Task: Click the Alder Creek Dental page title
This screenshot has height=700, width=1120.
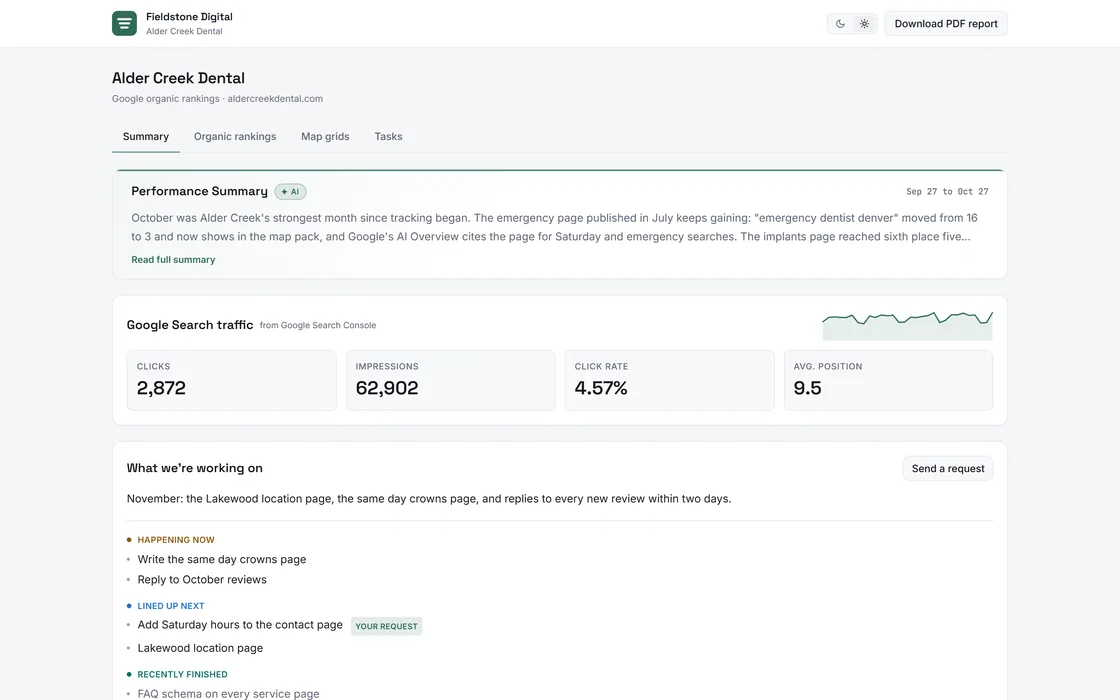Action: coord(179,78)
